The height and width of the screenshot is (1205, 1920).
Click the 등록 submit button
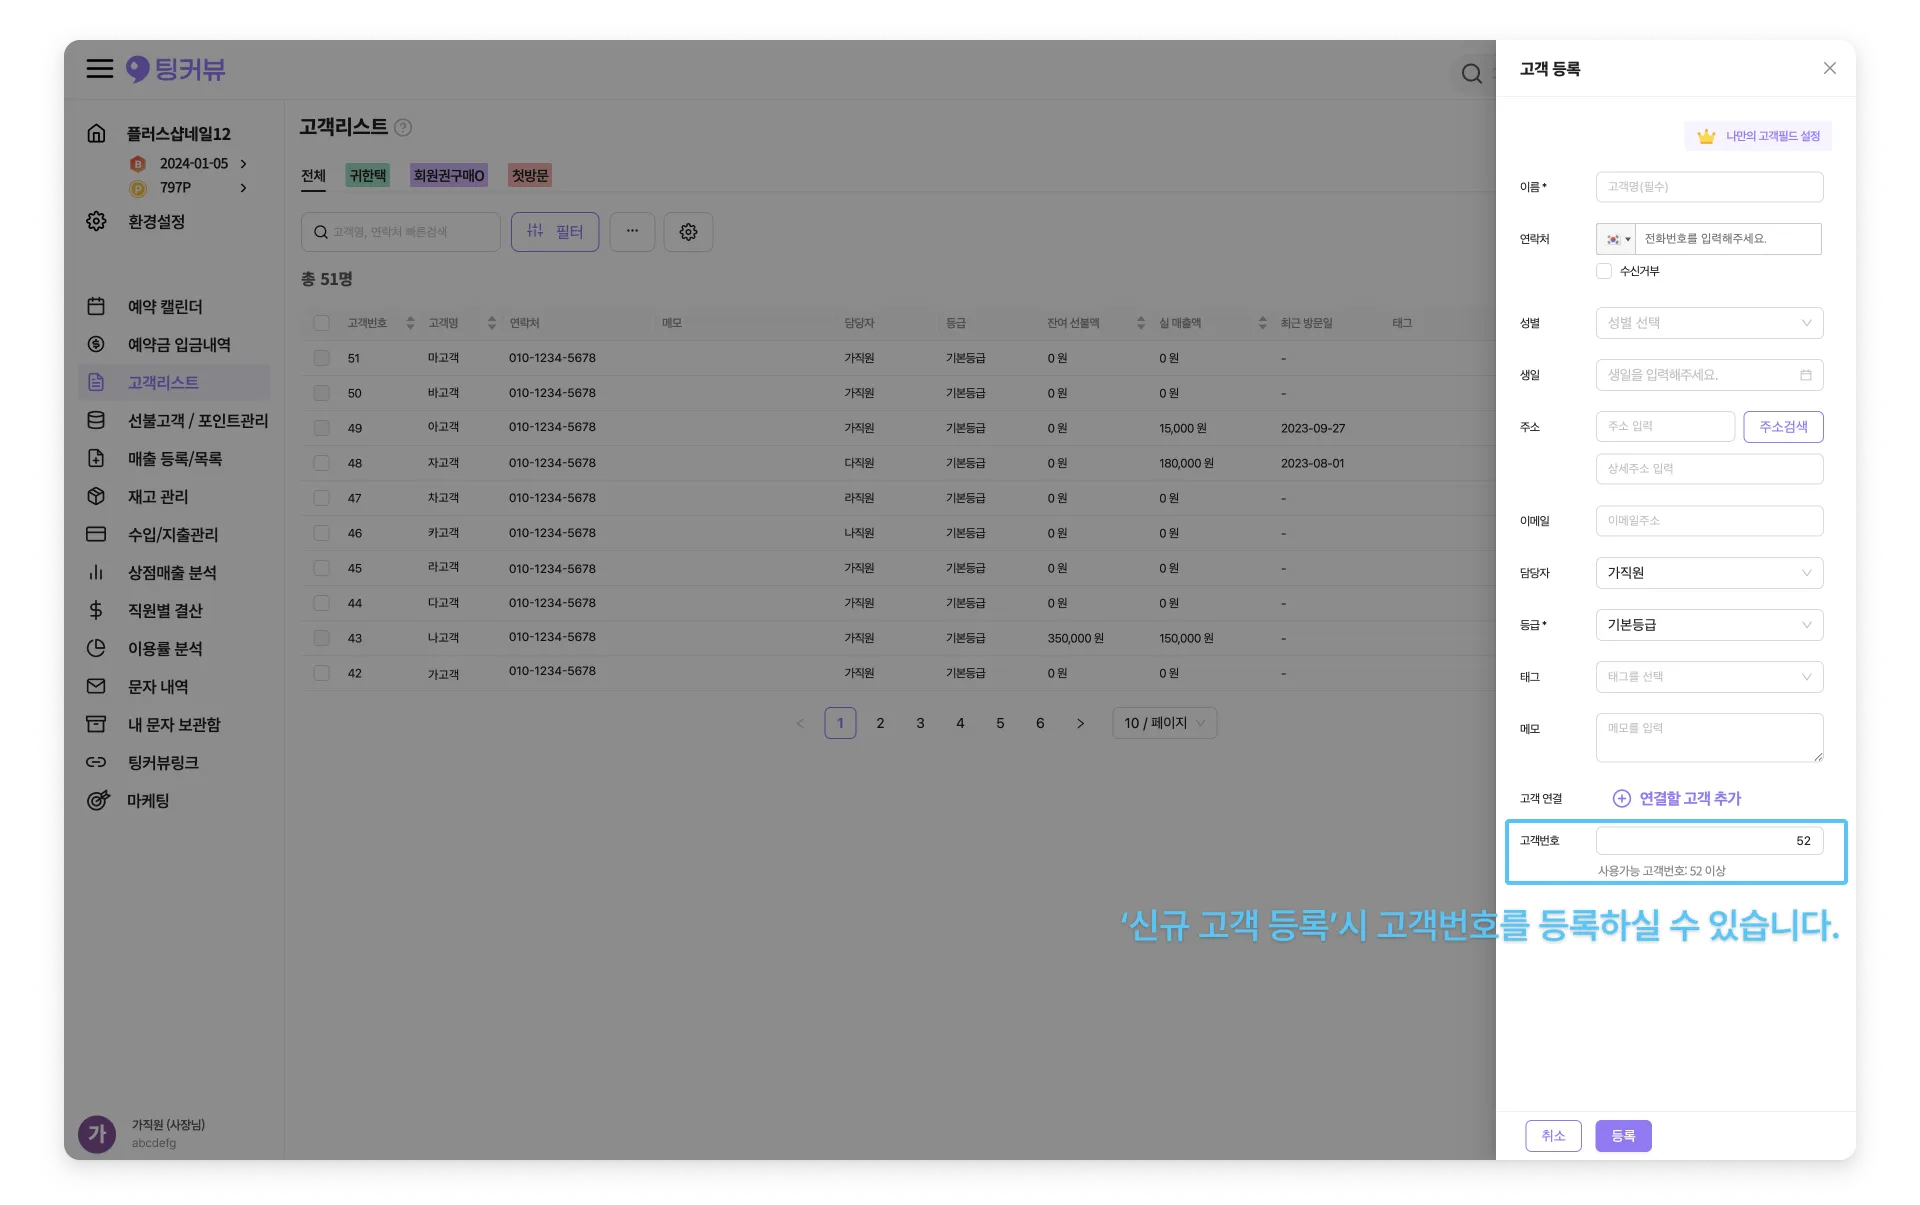point(1622,1136)
